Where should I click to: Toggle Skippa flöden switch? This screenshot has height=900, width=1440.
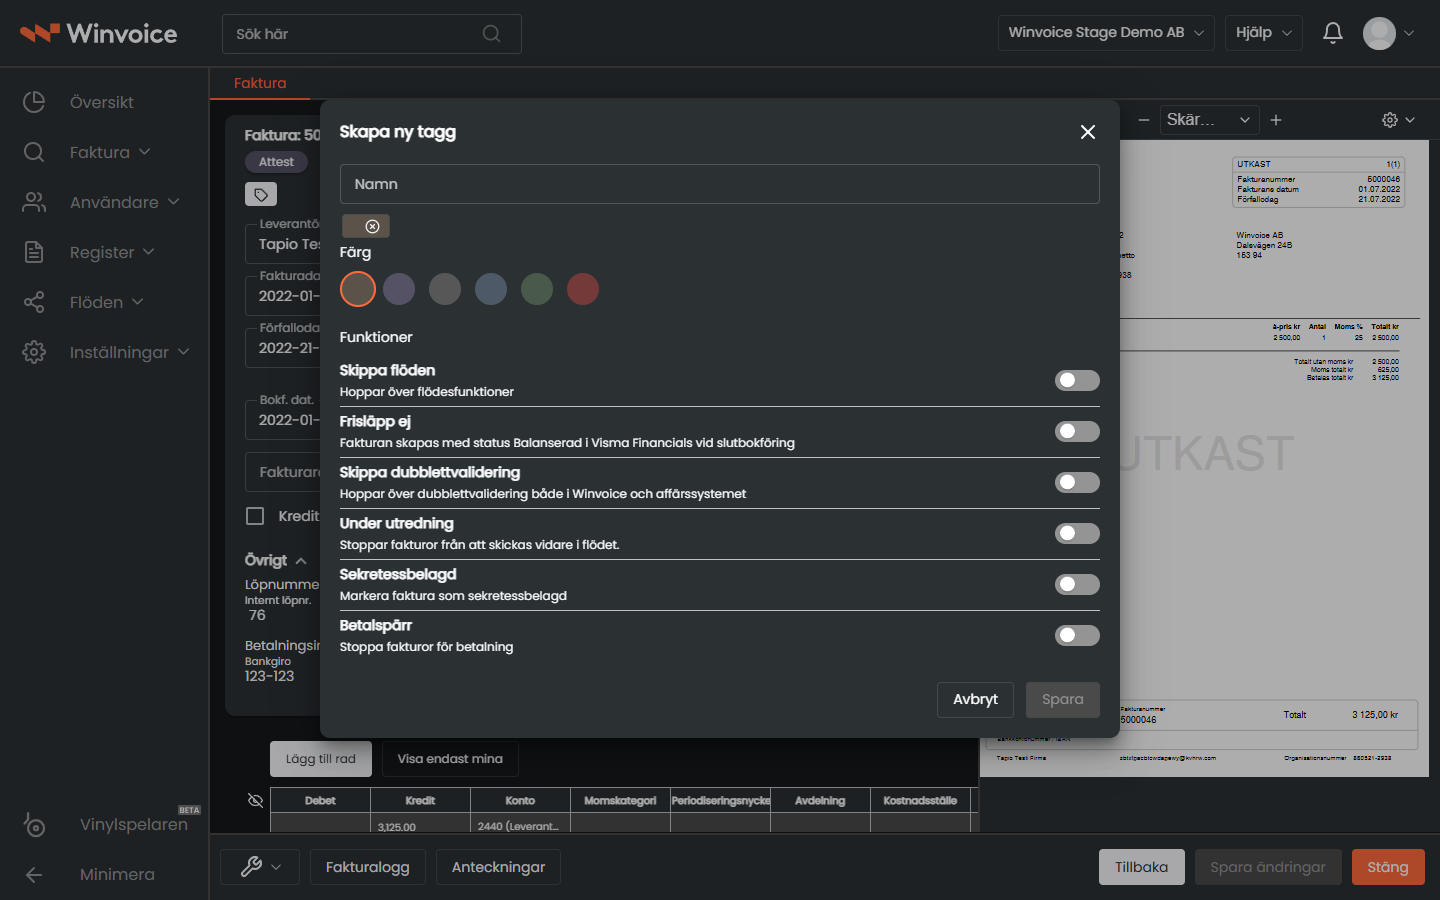pos(1077,380)
